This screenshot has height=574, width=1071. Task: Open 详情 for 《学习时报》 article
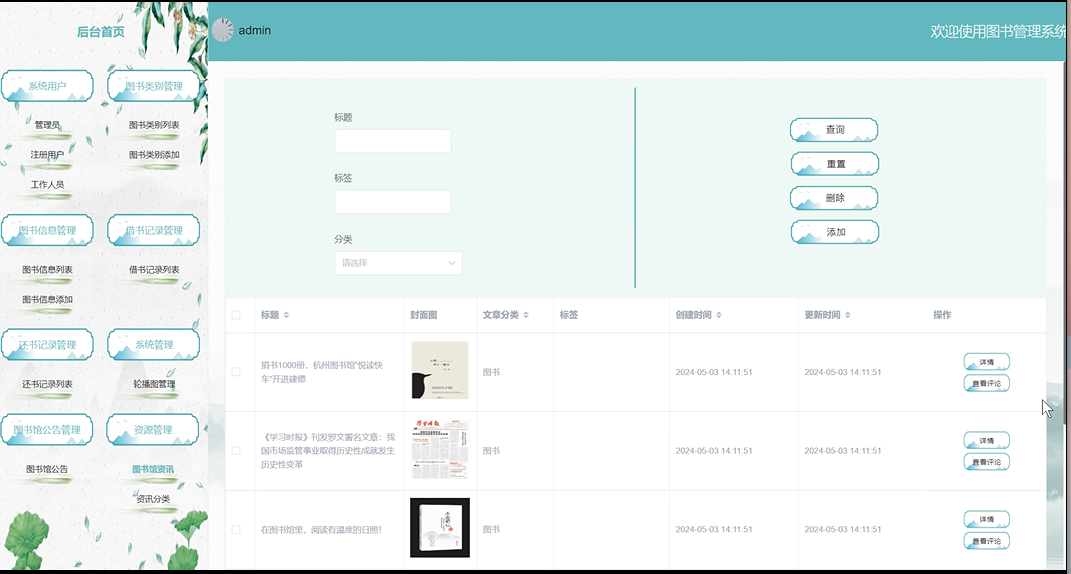tap(986, 440)
